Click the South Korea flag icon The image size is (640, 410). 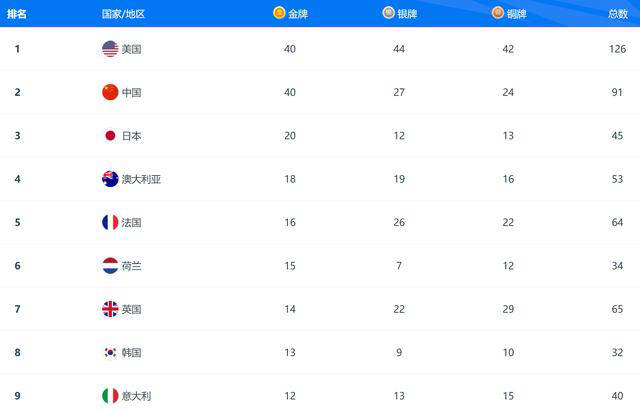tap(110, 352)
